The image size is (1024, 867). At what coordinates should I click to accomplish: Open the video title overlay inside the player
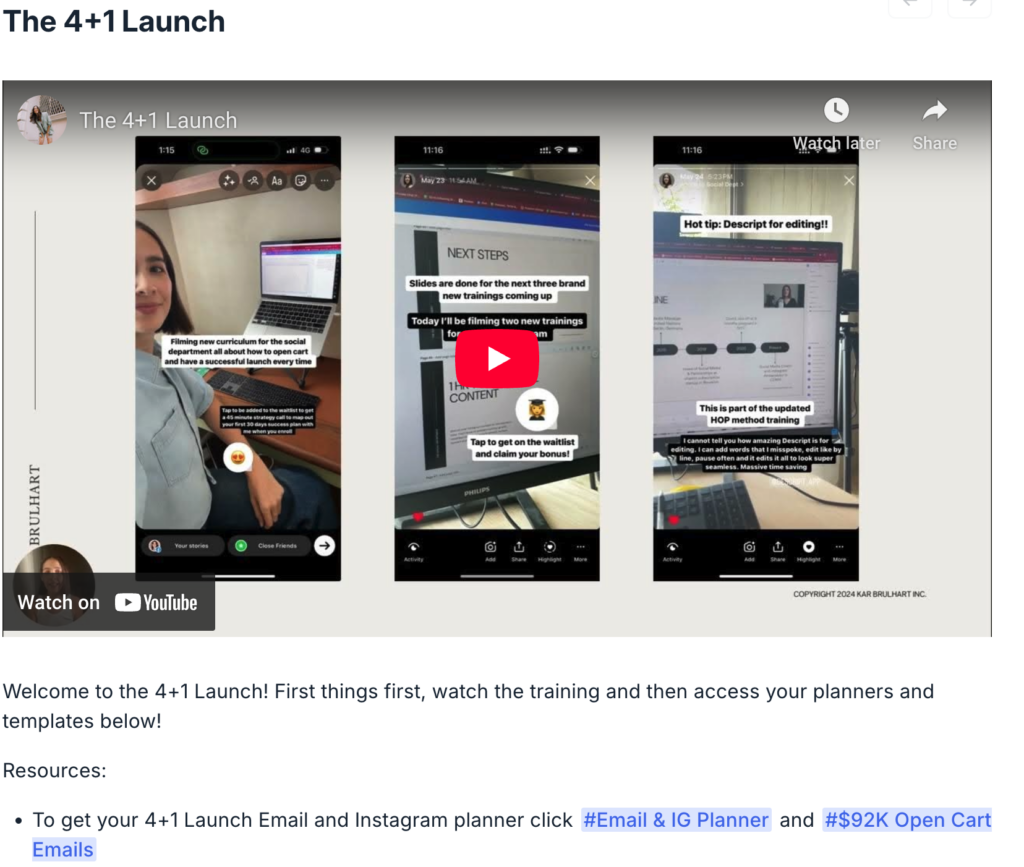point(158,120)
